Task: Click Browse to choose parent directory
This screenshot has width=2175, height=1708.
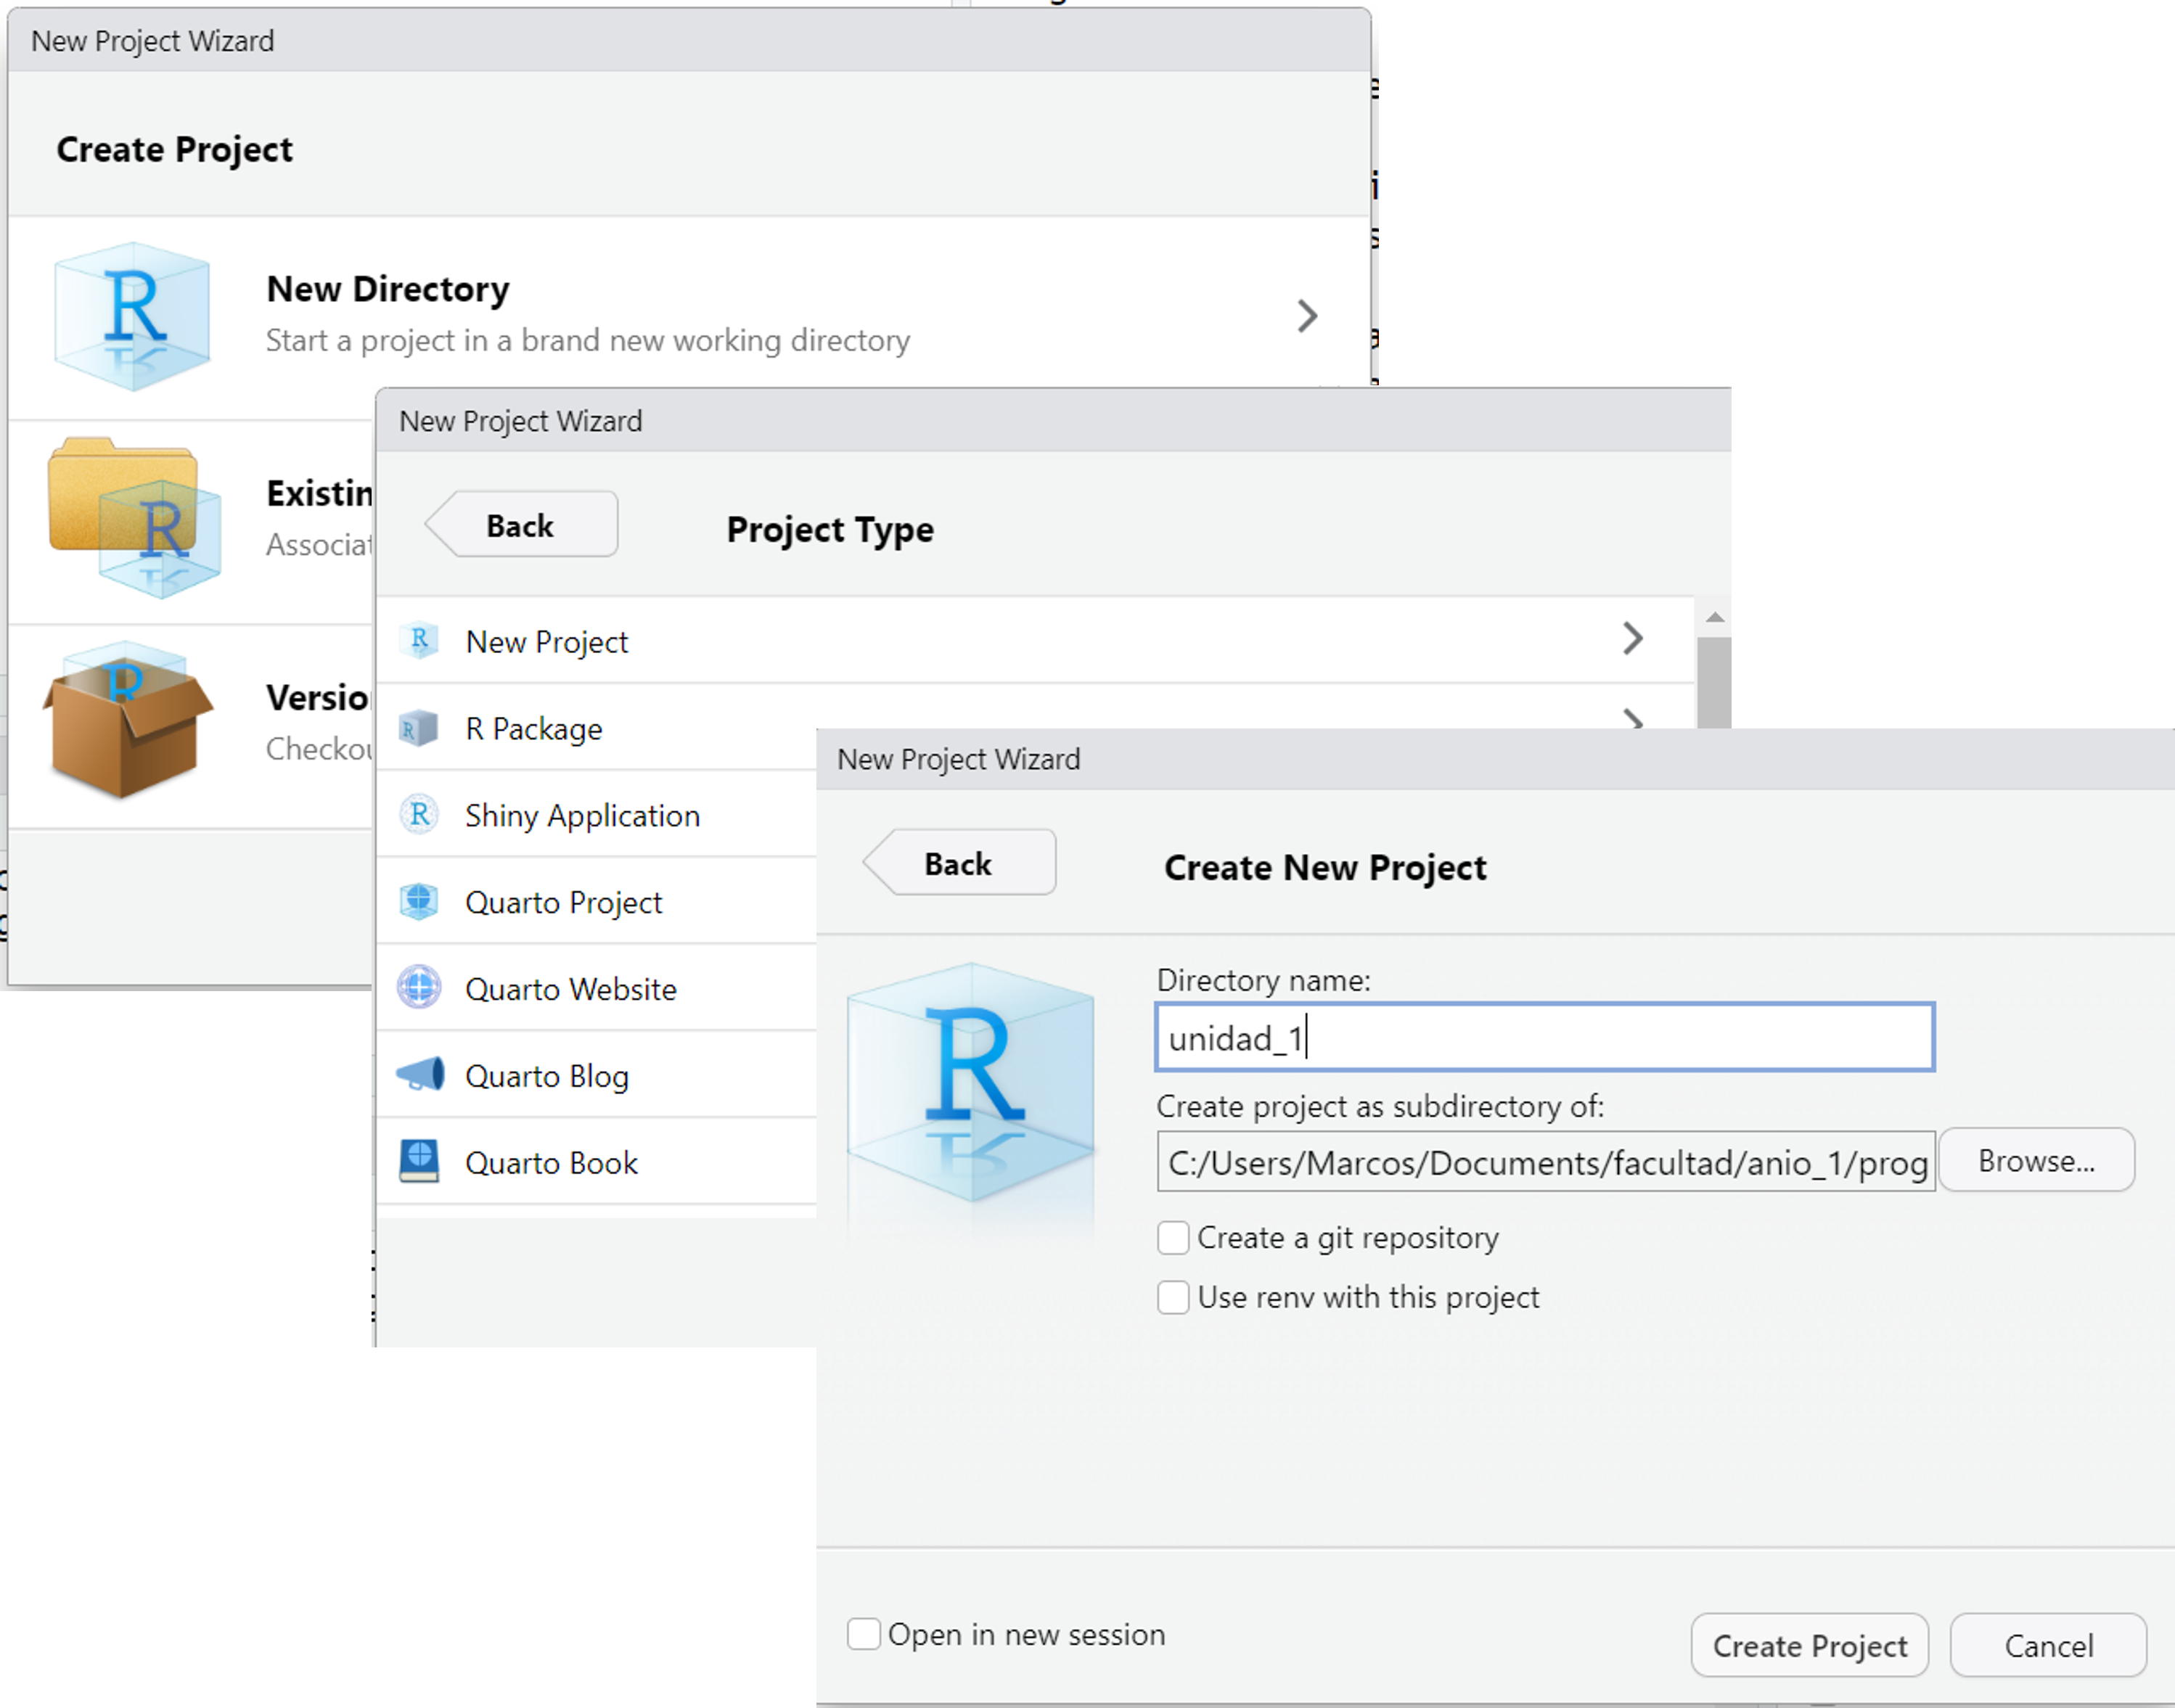Action: pos(2036,1160)
